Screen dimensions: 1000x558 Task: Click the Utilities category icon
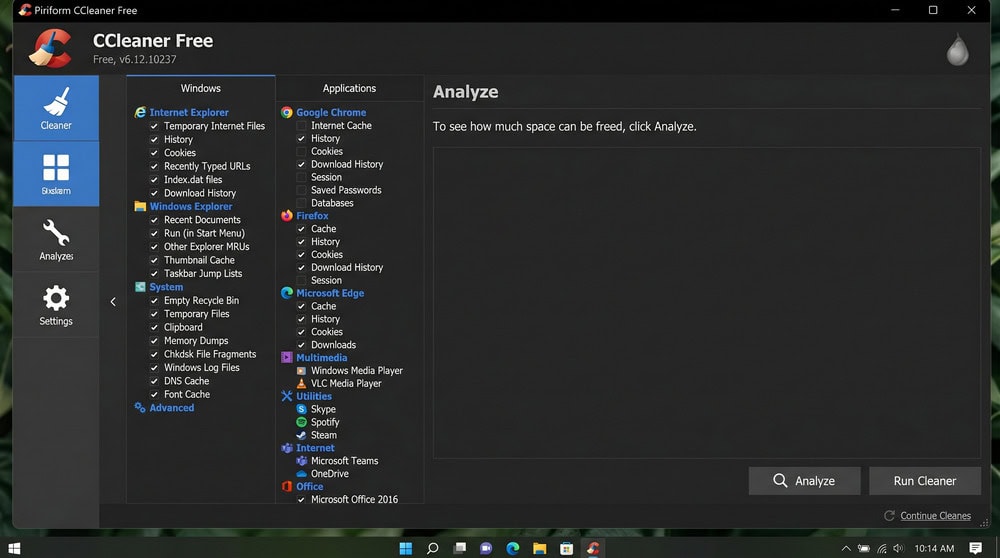coord(287,396)
